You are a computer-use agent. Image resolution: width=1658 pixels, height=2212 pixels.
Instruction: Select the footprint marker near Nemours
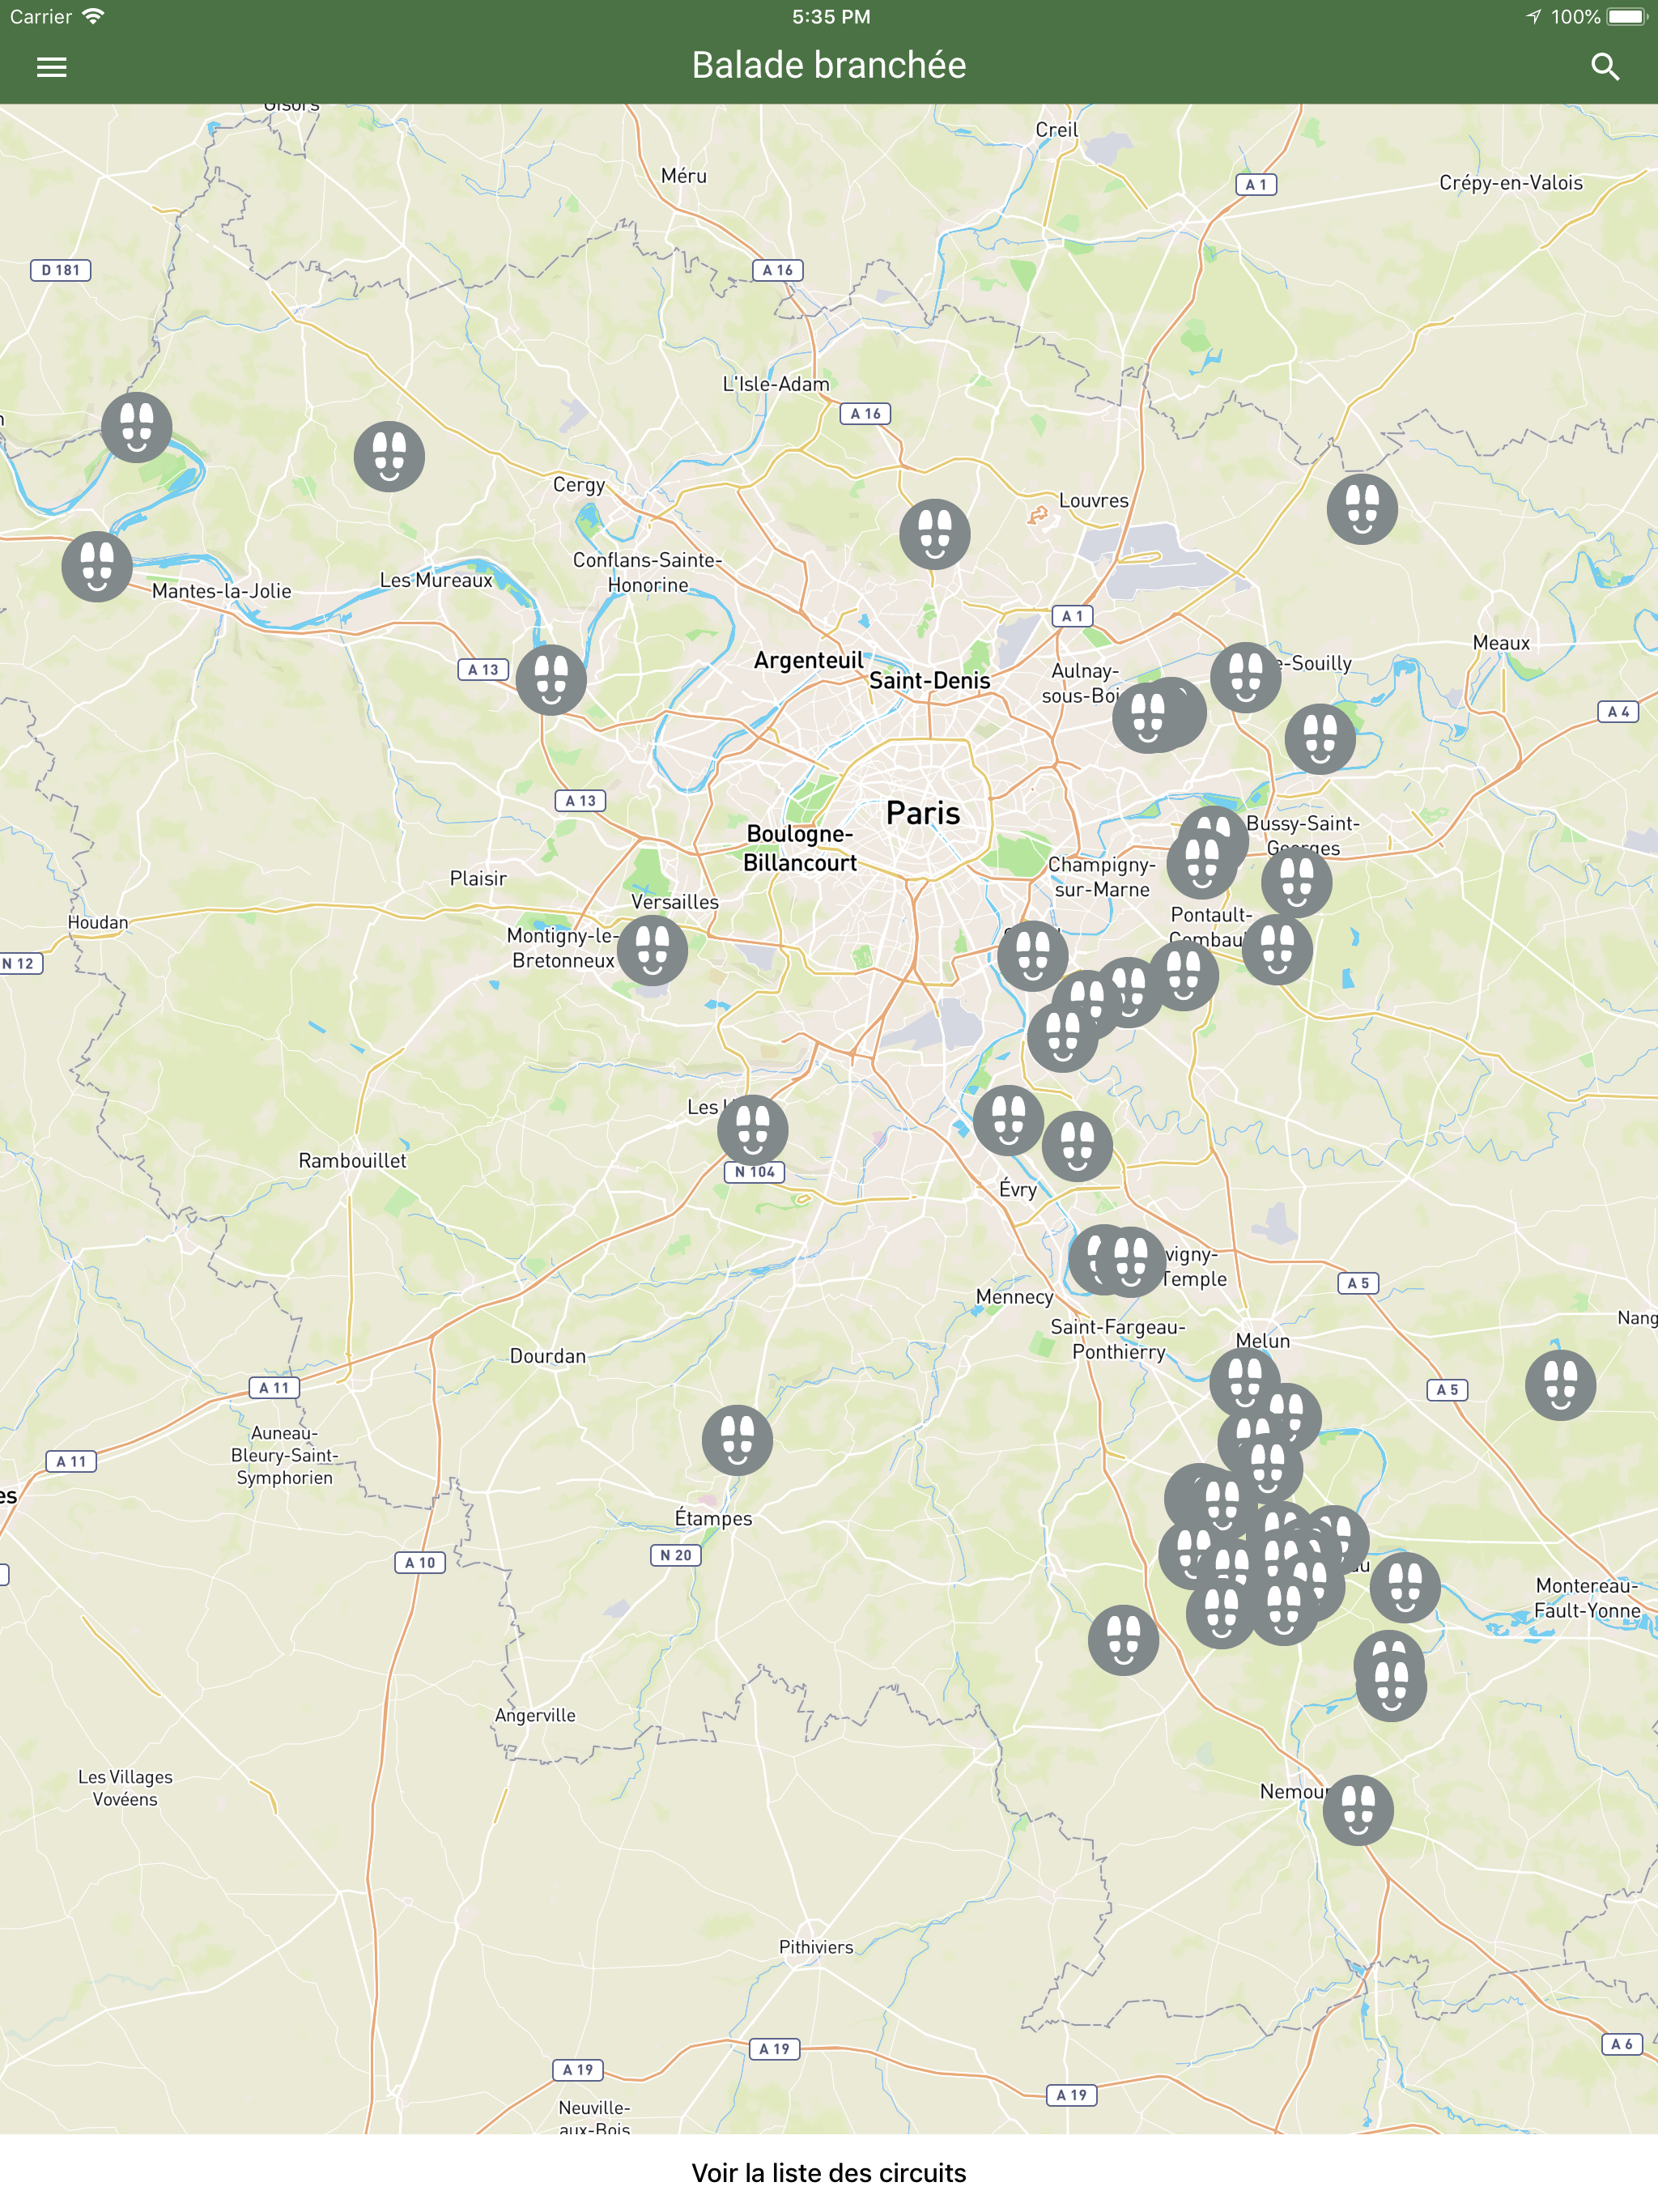click(x=1358, y=1810)
